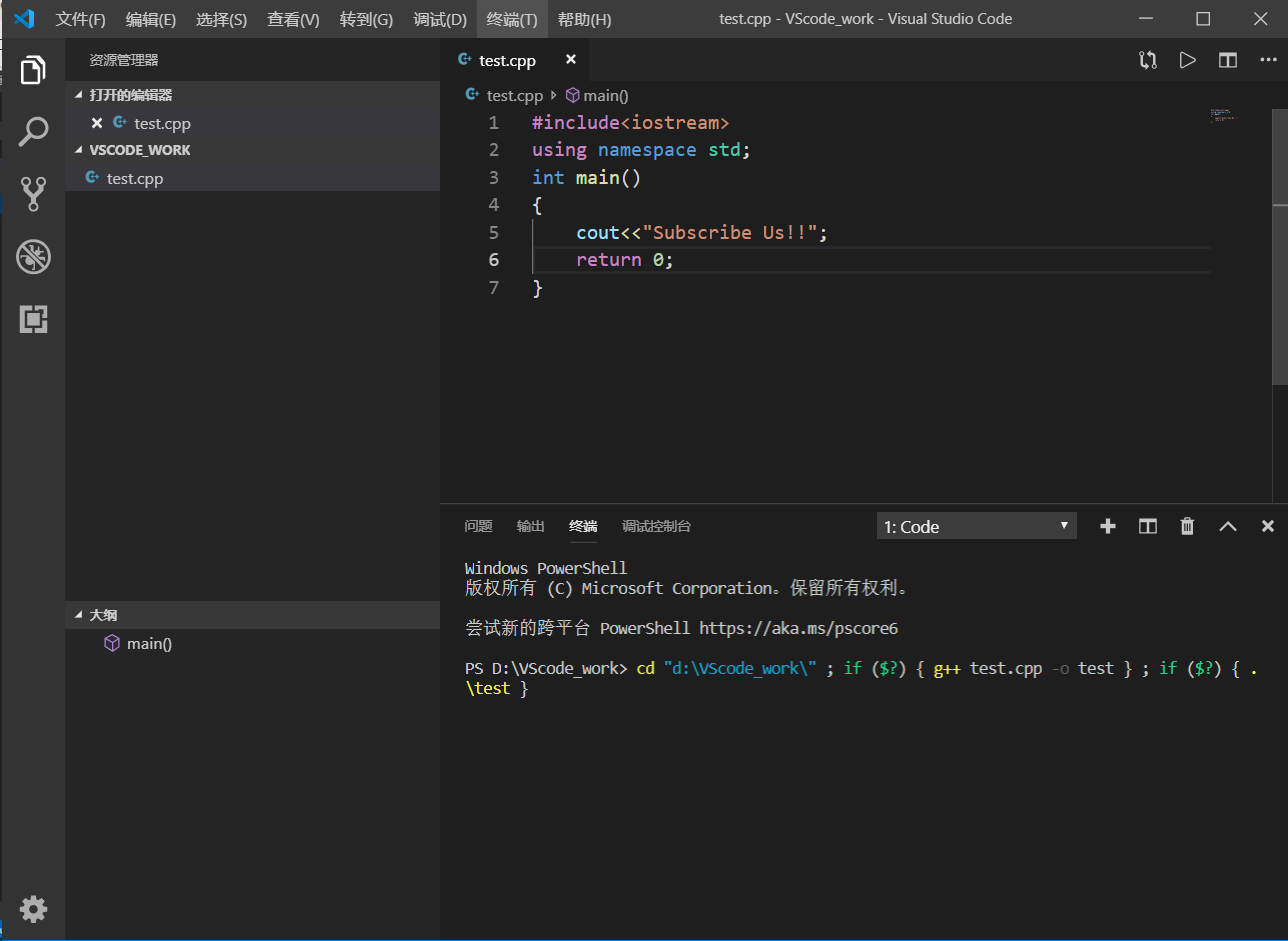Open the Explorer view in activity bar
Viewport: 1288px width, 941px height.
[33, 70]
